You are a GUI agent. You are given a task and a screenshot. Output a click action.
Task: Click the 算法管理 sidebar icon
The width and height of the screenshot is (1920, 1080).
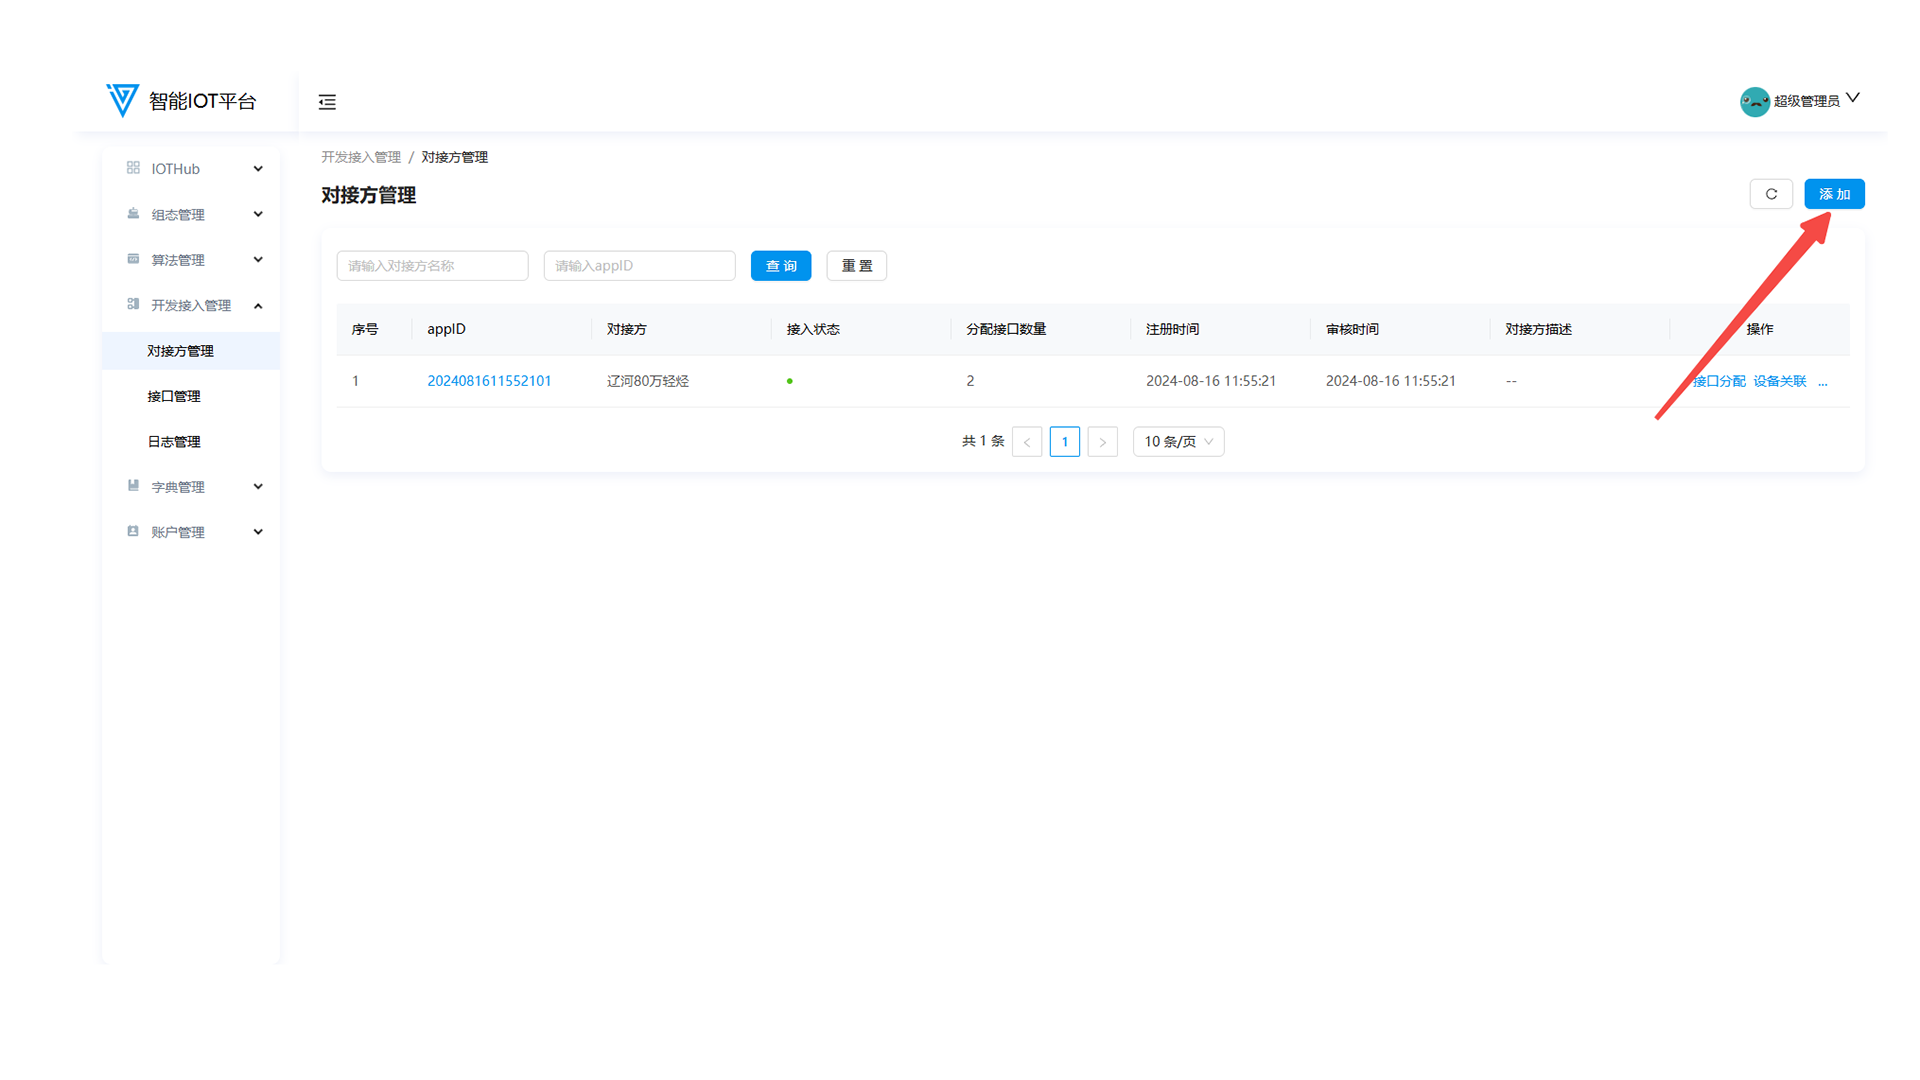coord(133,259)
